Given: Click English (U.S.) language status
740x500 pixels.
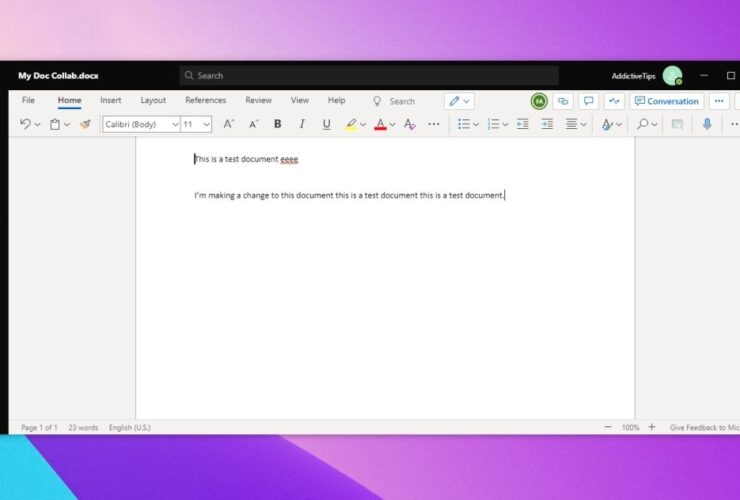Looking at the screenshot, I should 130,428.
